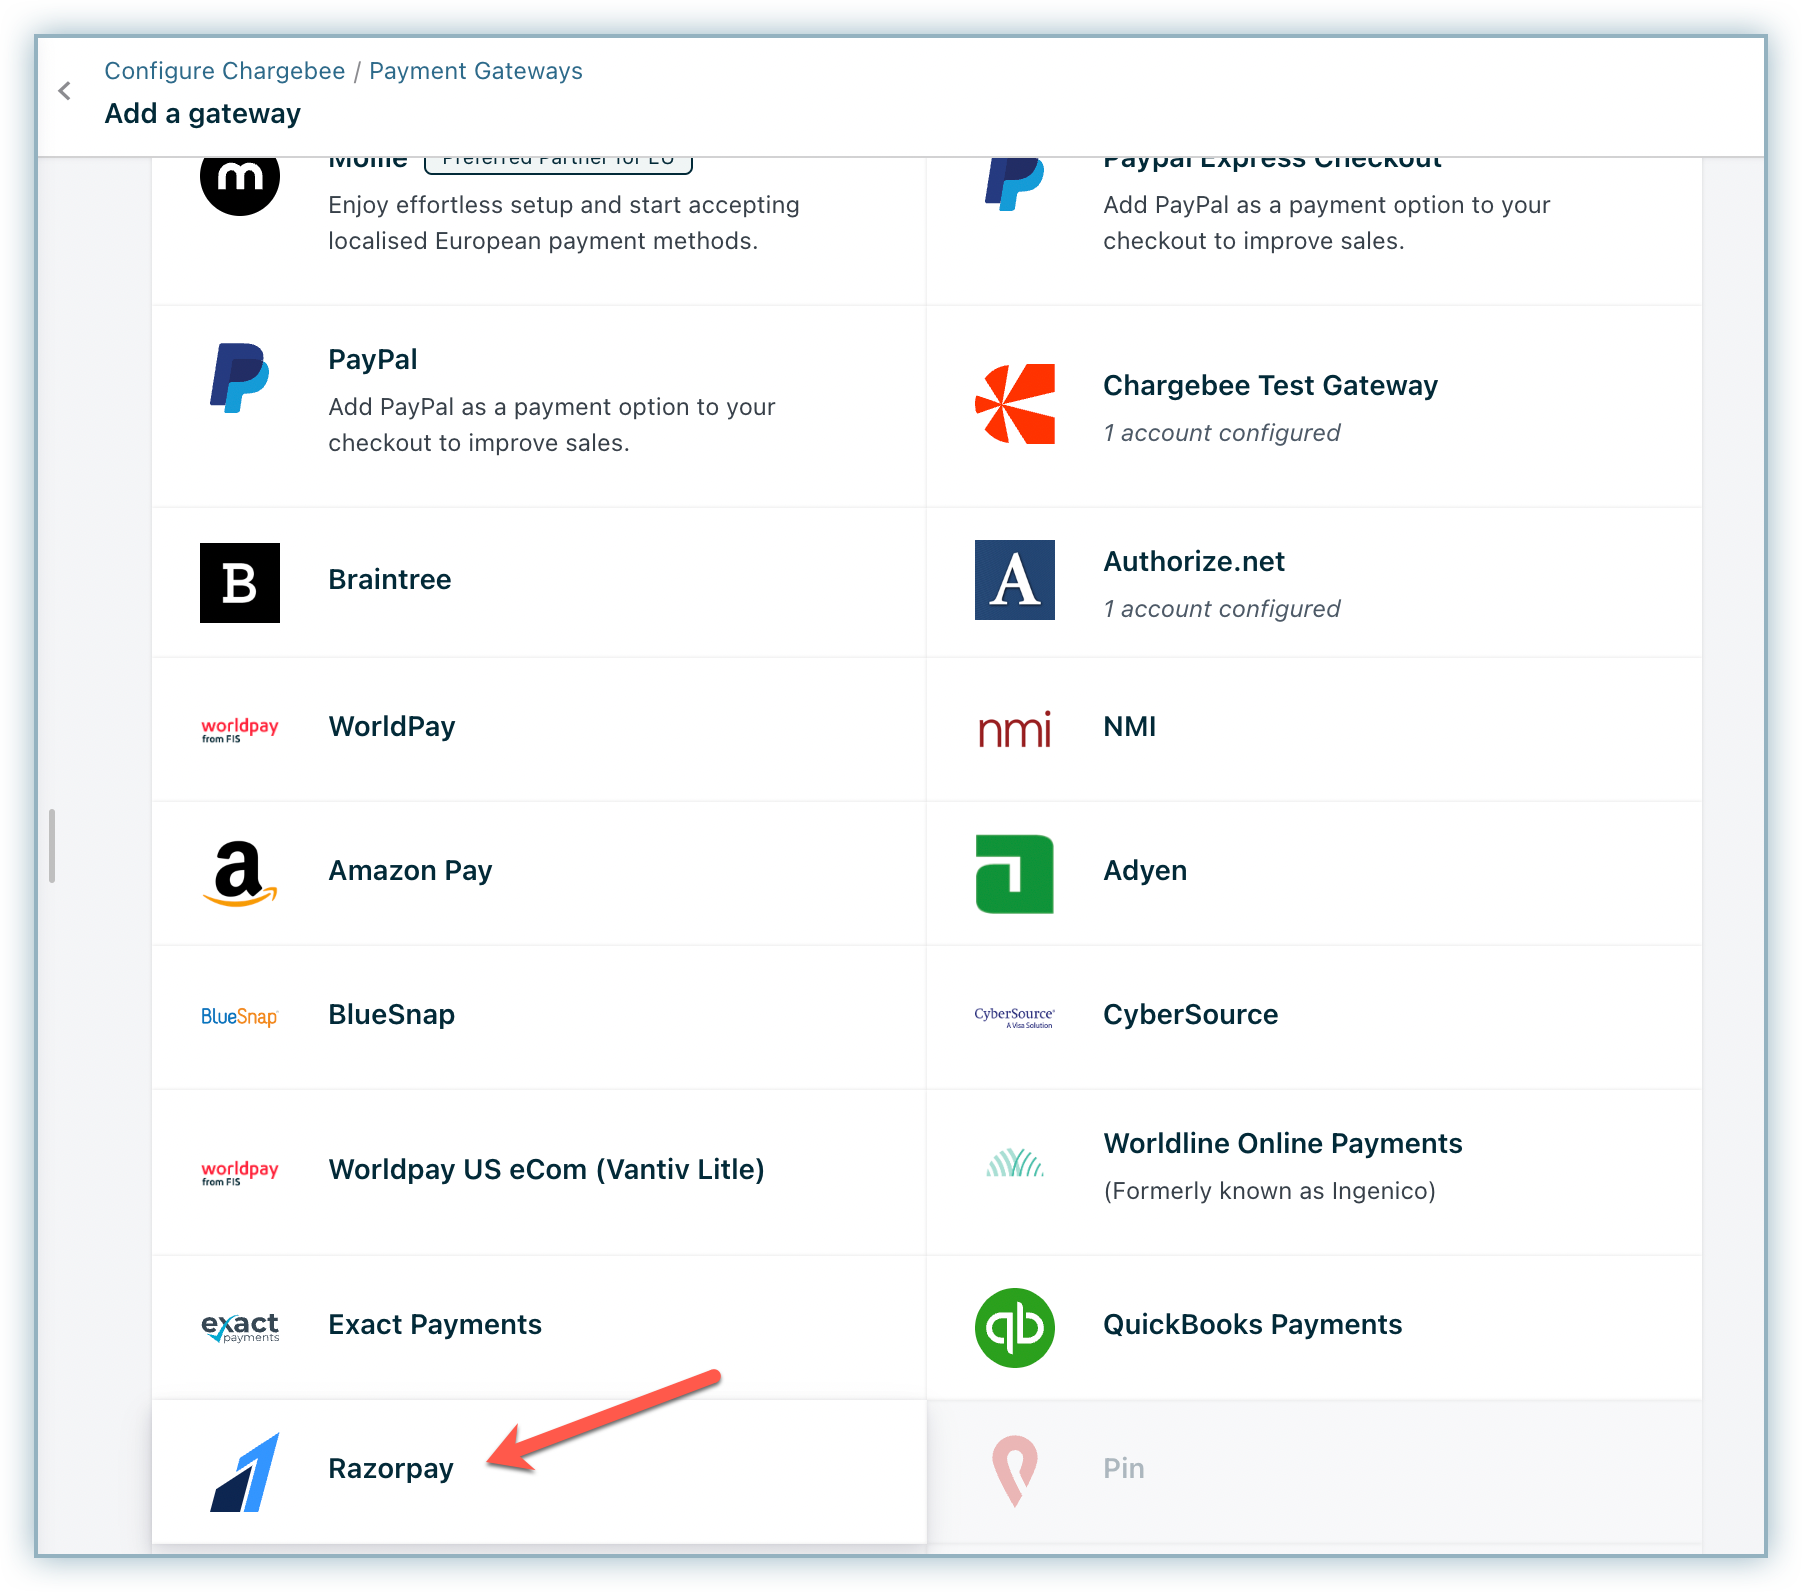
Task: Open the Configure Chargebee breadcrumb link
Action: click(x=224, y=71)
